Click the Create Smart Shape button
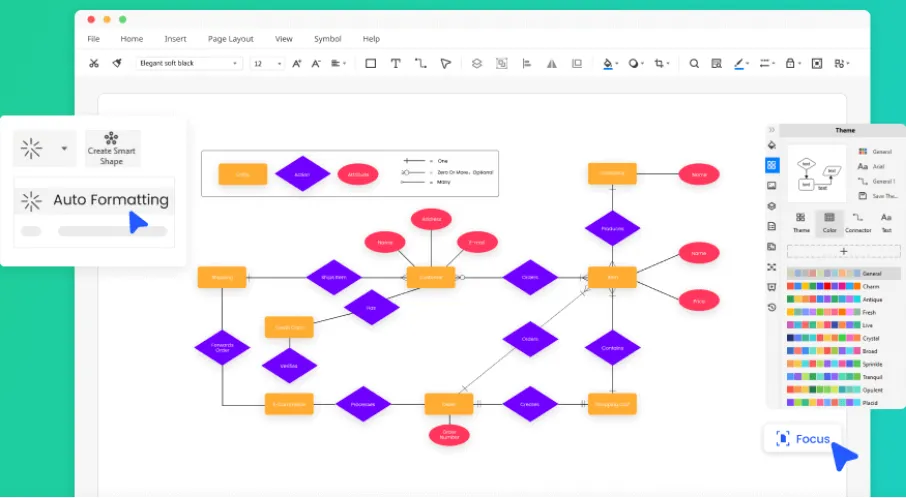The width and height of the screenshot is (906, 498). point(112,147)
